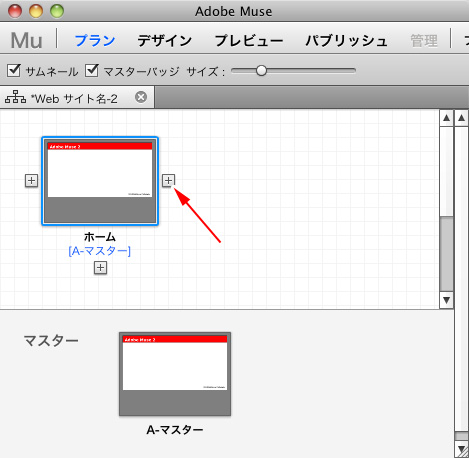Switch to プラン mode
469x458 pixels.
pyautogui.click(x=95, y=41)
